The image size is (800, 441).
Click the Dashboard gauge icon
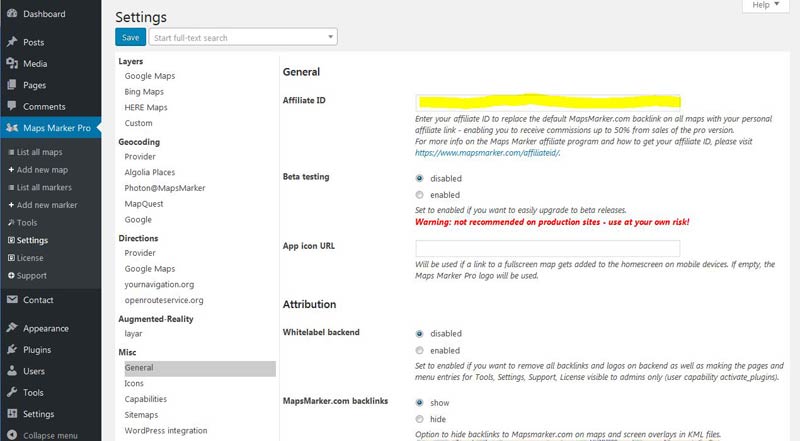click(x=12, y=13)
